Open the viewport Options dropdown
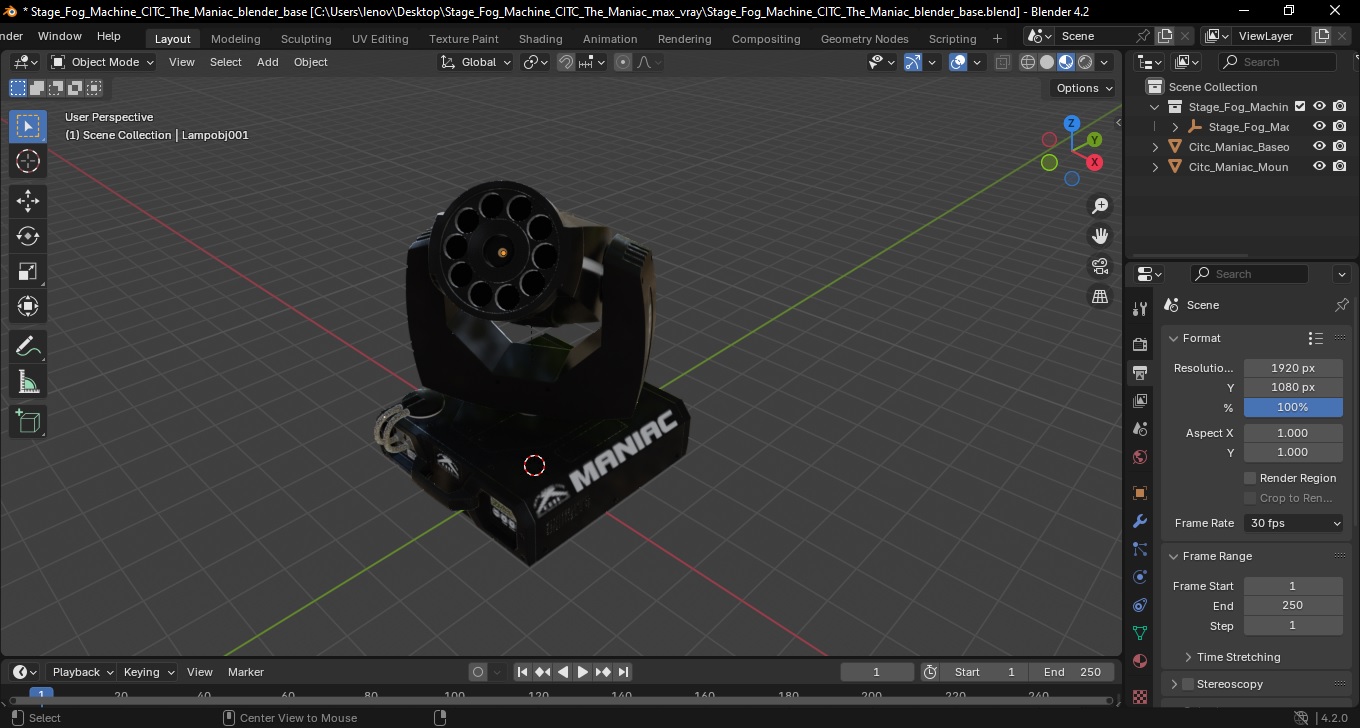The image size is (1360, 728). coord(1085,88)
